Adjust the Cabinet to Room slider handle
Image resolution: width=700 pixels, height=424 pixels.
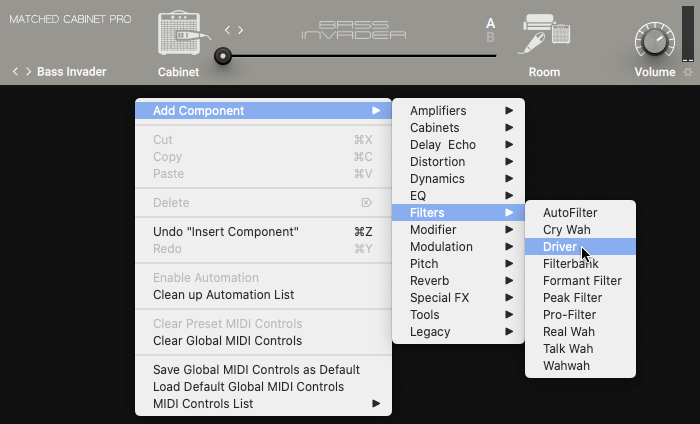point(223,56)
